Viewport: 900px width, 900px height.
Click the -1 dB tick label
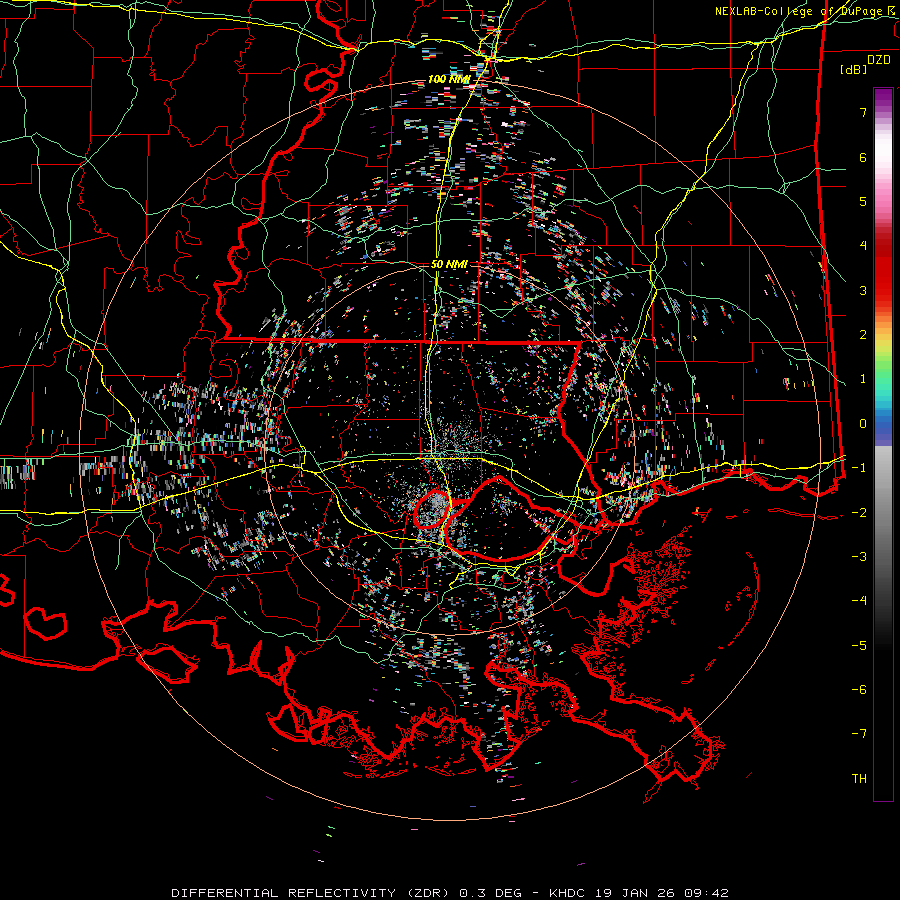pyautogui.click(x=859, y=468)
